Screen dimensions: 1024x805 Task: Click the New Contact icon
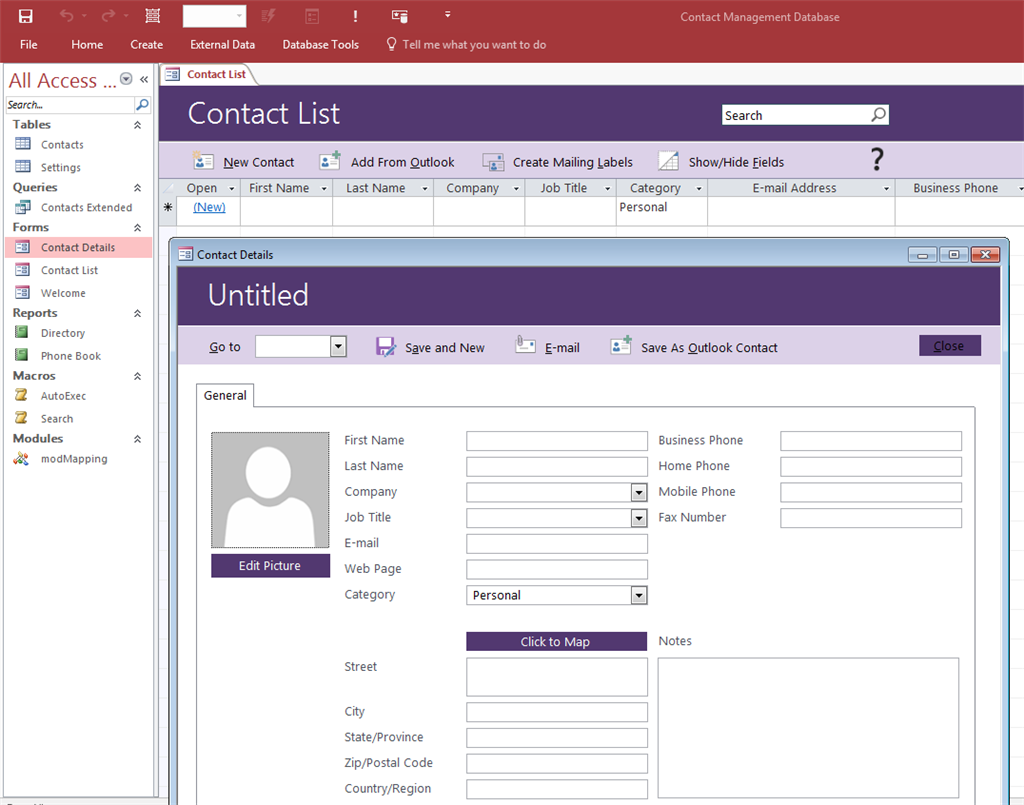(x=204, y=161)
